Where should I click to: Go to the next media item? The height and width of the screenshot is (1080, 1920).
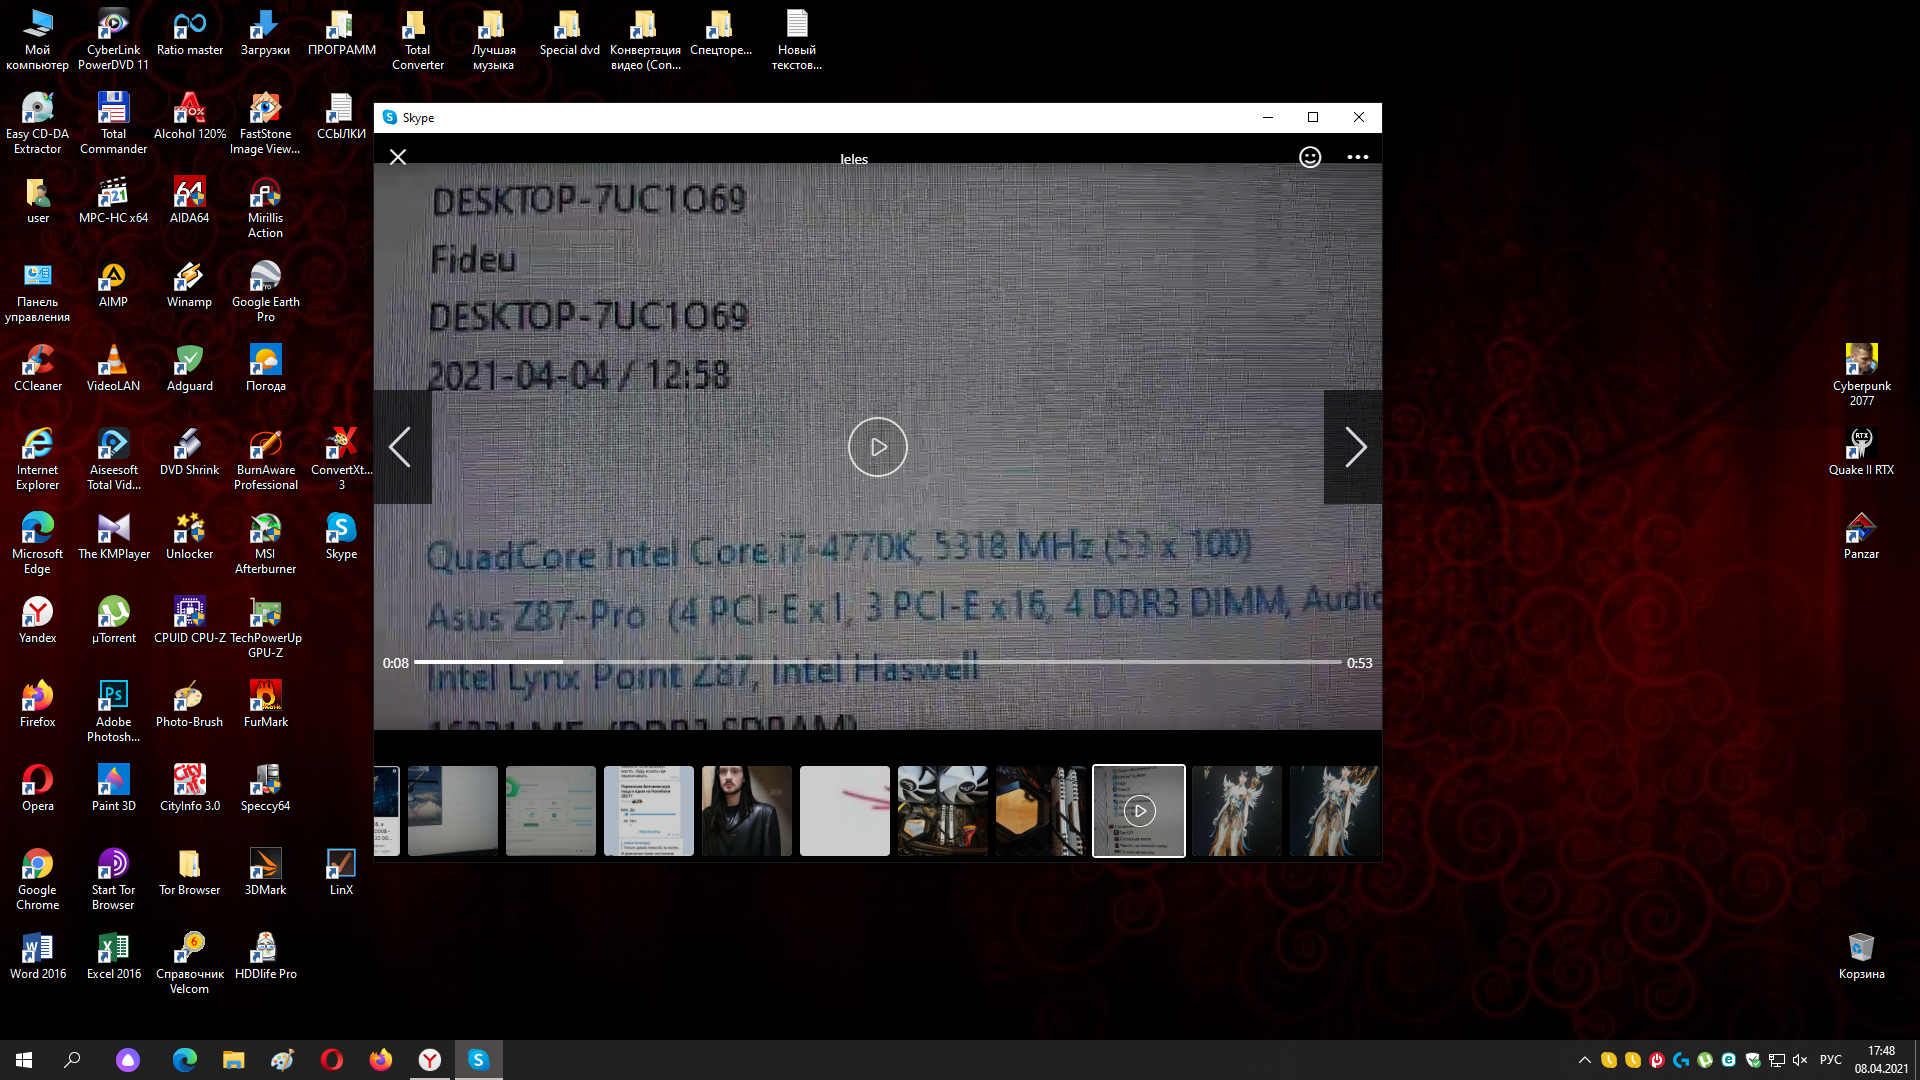pos(1354,447)
